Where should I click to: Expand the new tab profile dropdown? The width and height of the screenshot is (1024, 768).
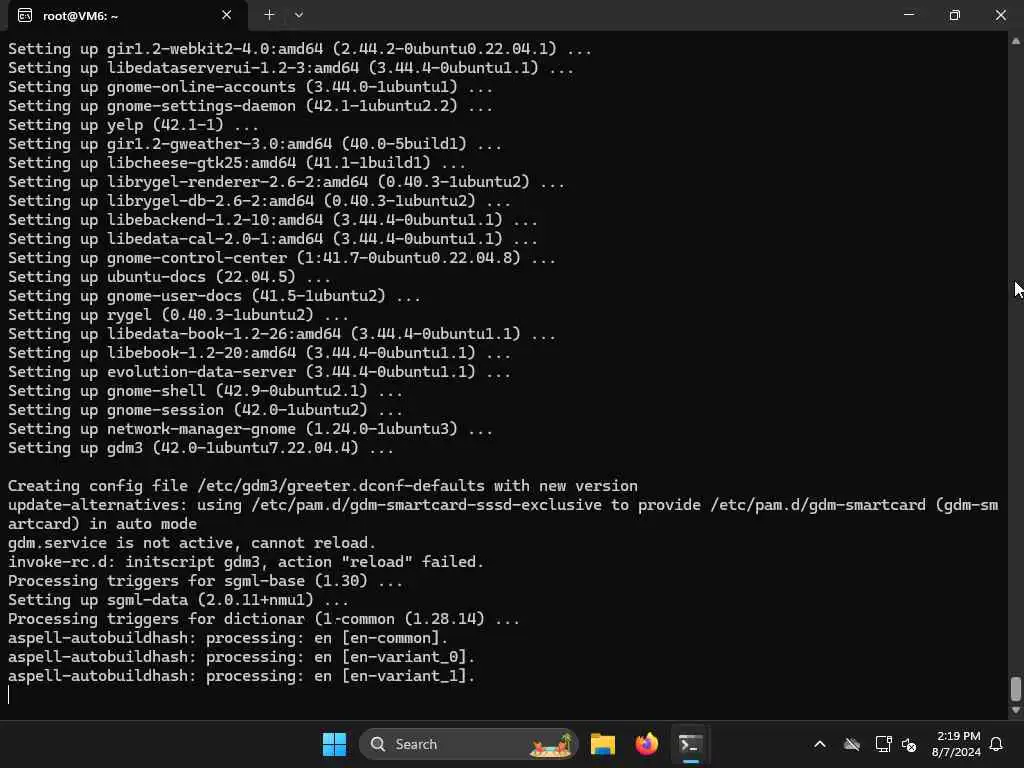[298, 15]
